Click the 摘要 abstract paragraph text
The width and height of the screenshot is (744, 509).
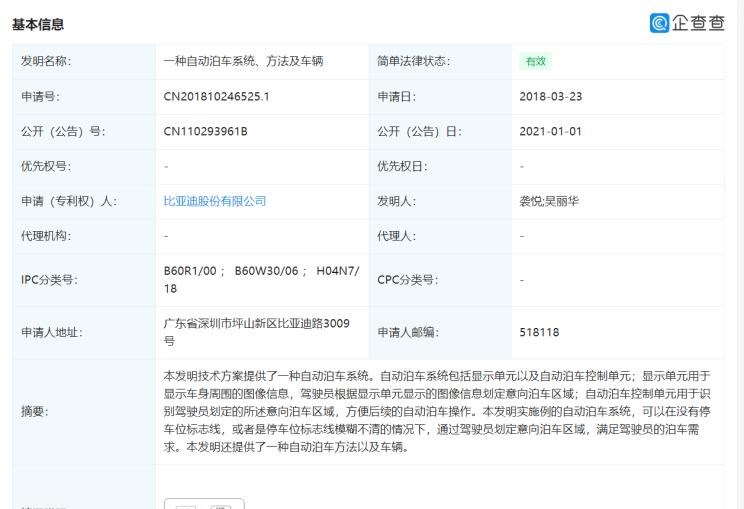click(x=437, y=411)
